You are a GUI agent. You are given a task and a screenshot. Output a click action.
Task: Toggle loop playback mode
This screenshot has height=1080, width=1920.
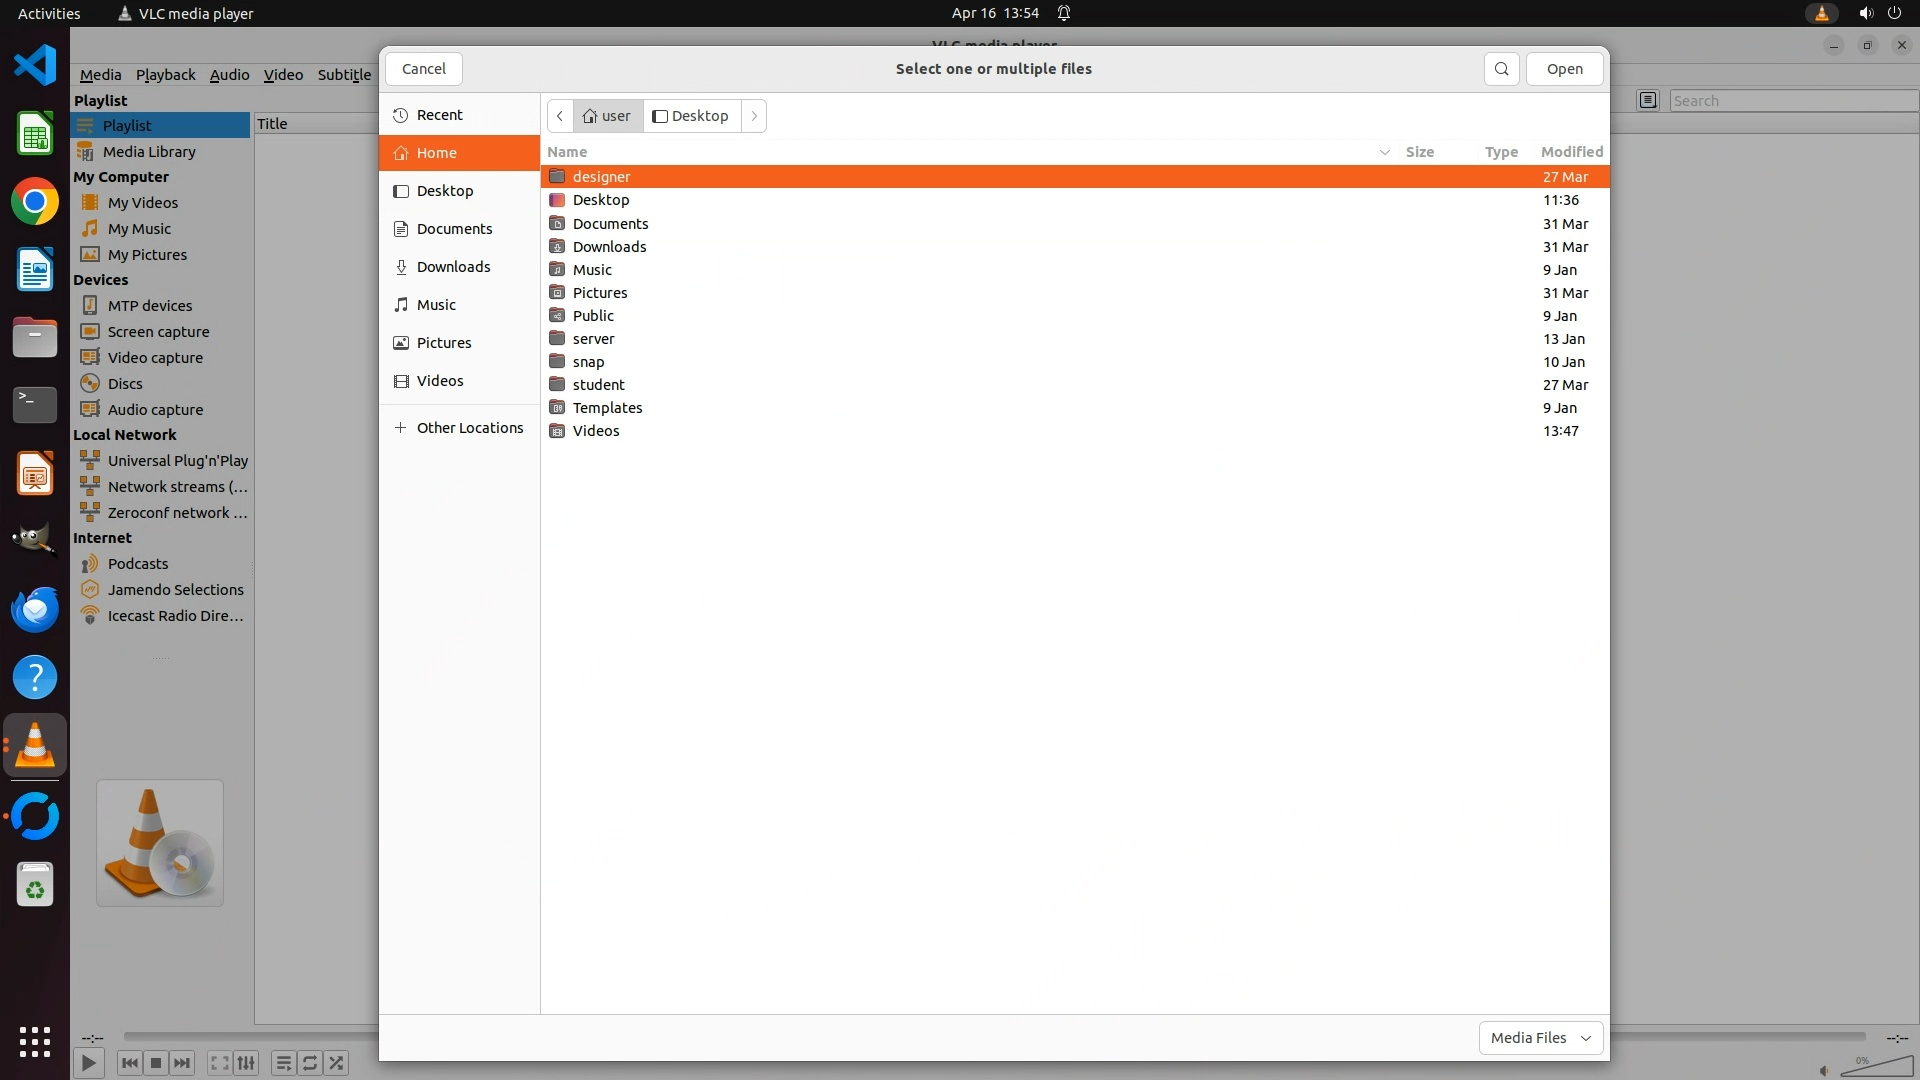tap(310, 1063)
